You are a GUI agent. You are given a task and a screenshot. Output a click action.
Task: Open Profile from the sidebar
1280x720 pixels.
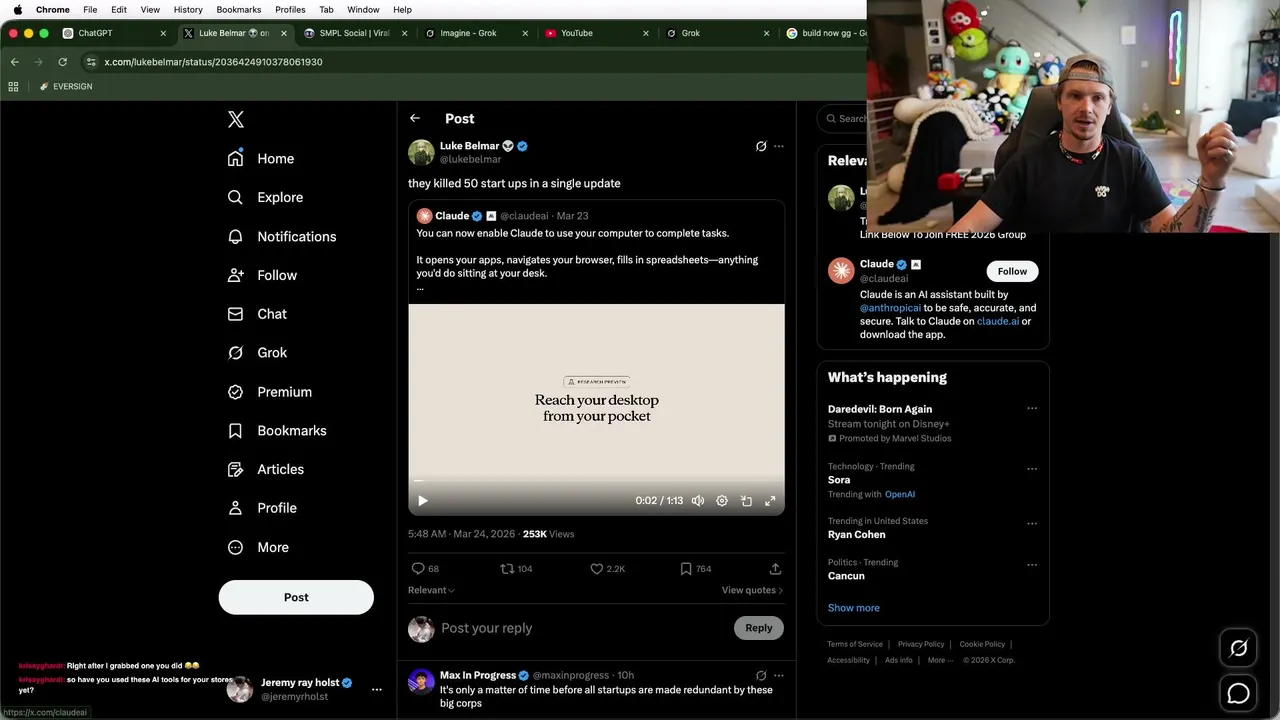click(262, 508)
